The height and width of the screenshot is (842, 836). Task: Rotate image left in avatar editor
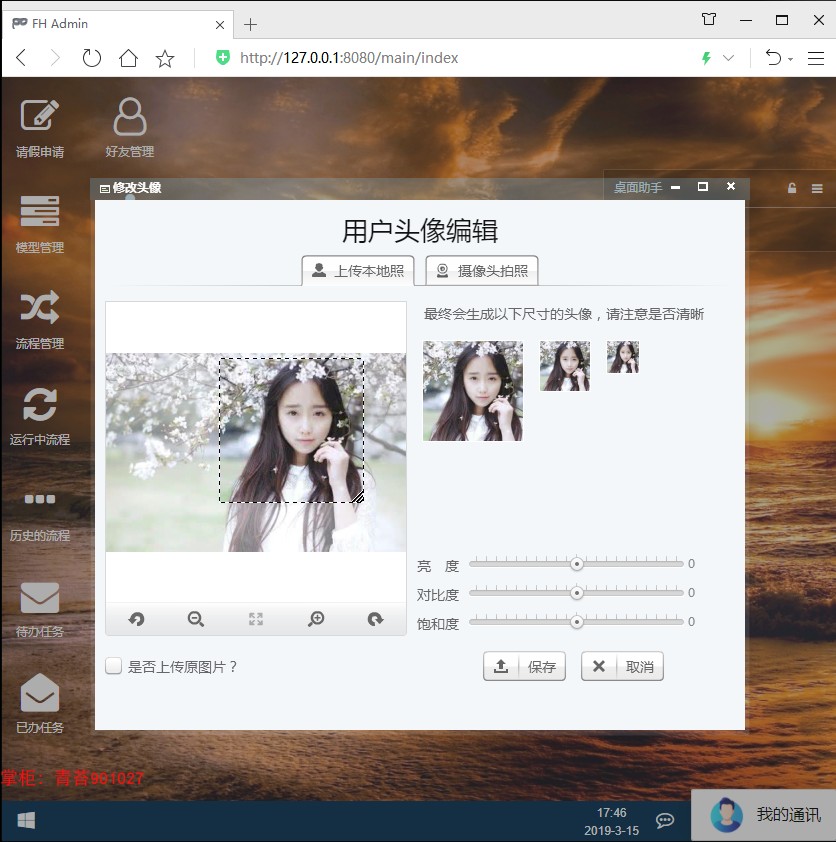[136, 619]
